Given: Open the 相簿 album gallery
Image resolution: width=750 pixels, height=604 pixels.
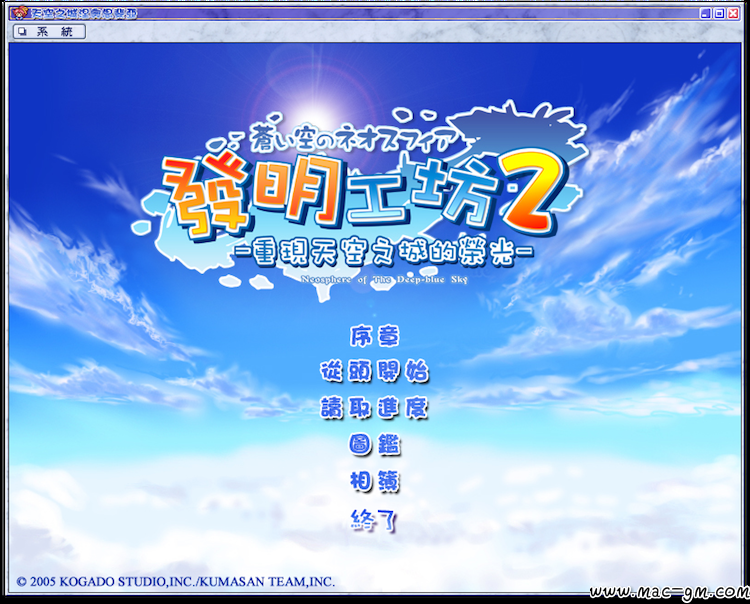Looking at the screenshot, I should pyautogui.click(x=375, y=481).
